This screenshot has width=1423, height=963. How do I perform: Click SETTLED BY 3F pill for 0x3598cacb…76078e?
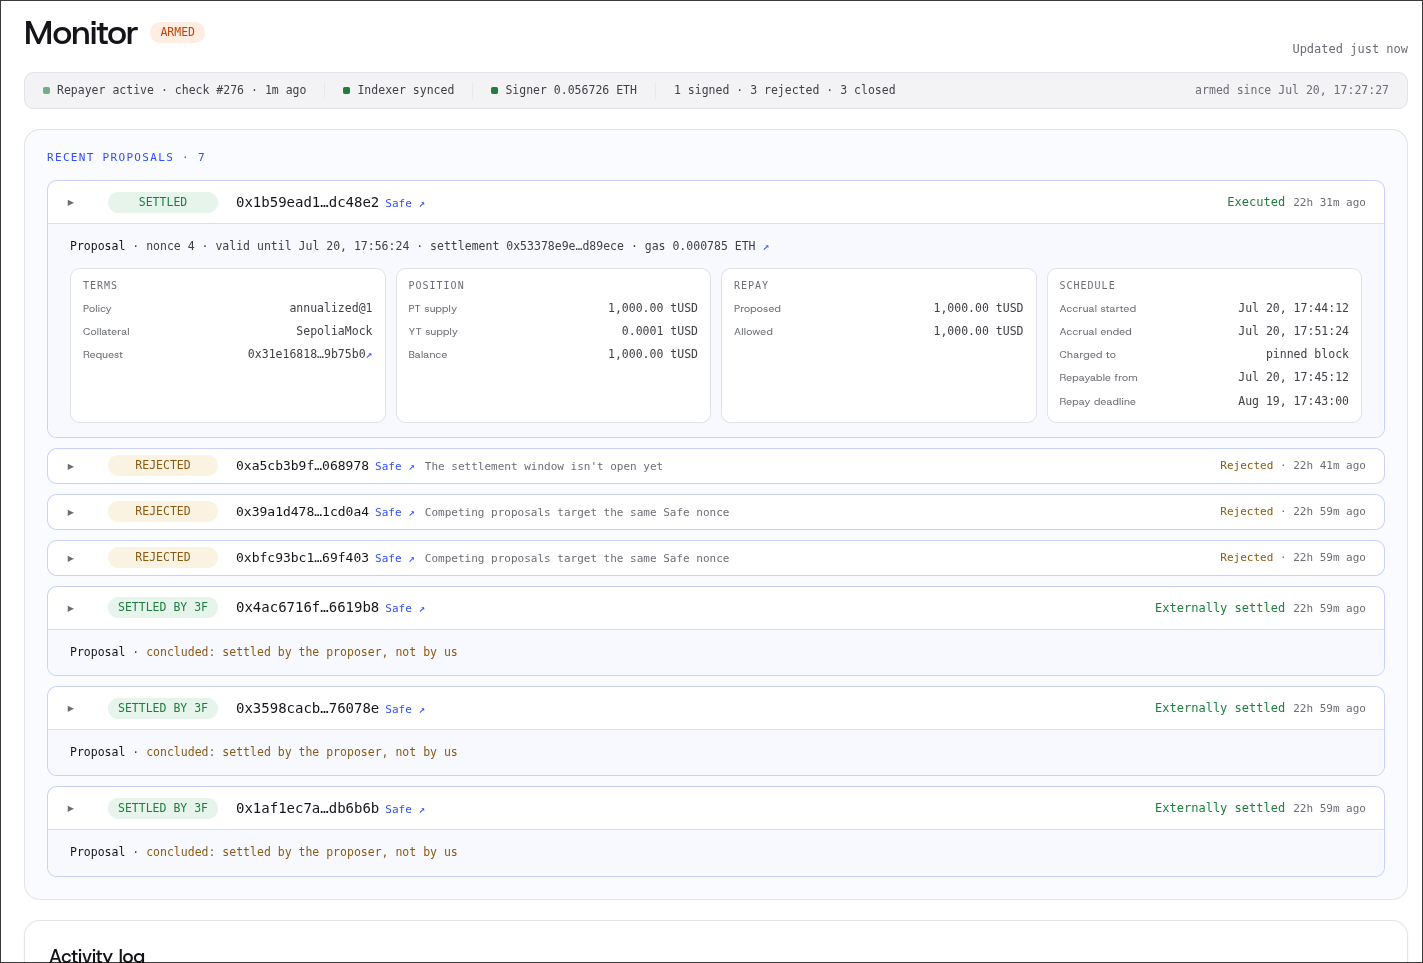[x=163, y=708]
